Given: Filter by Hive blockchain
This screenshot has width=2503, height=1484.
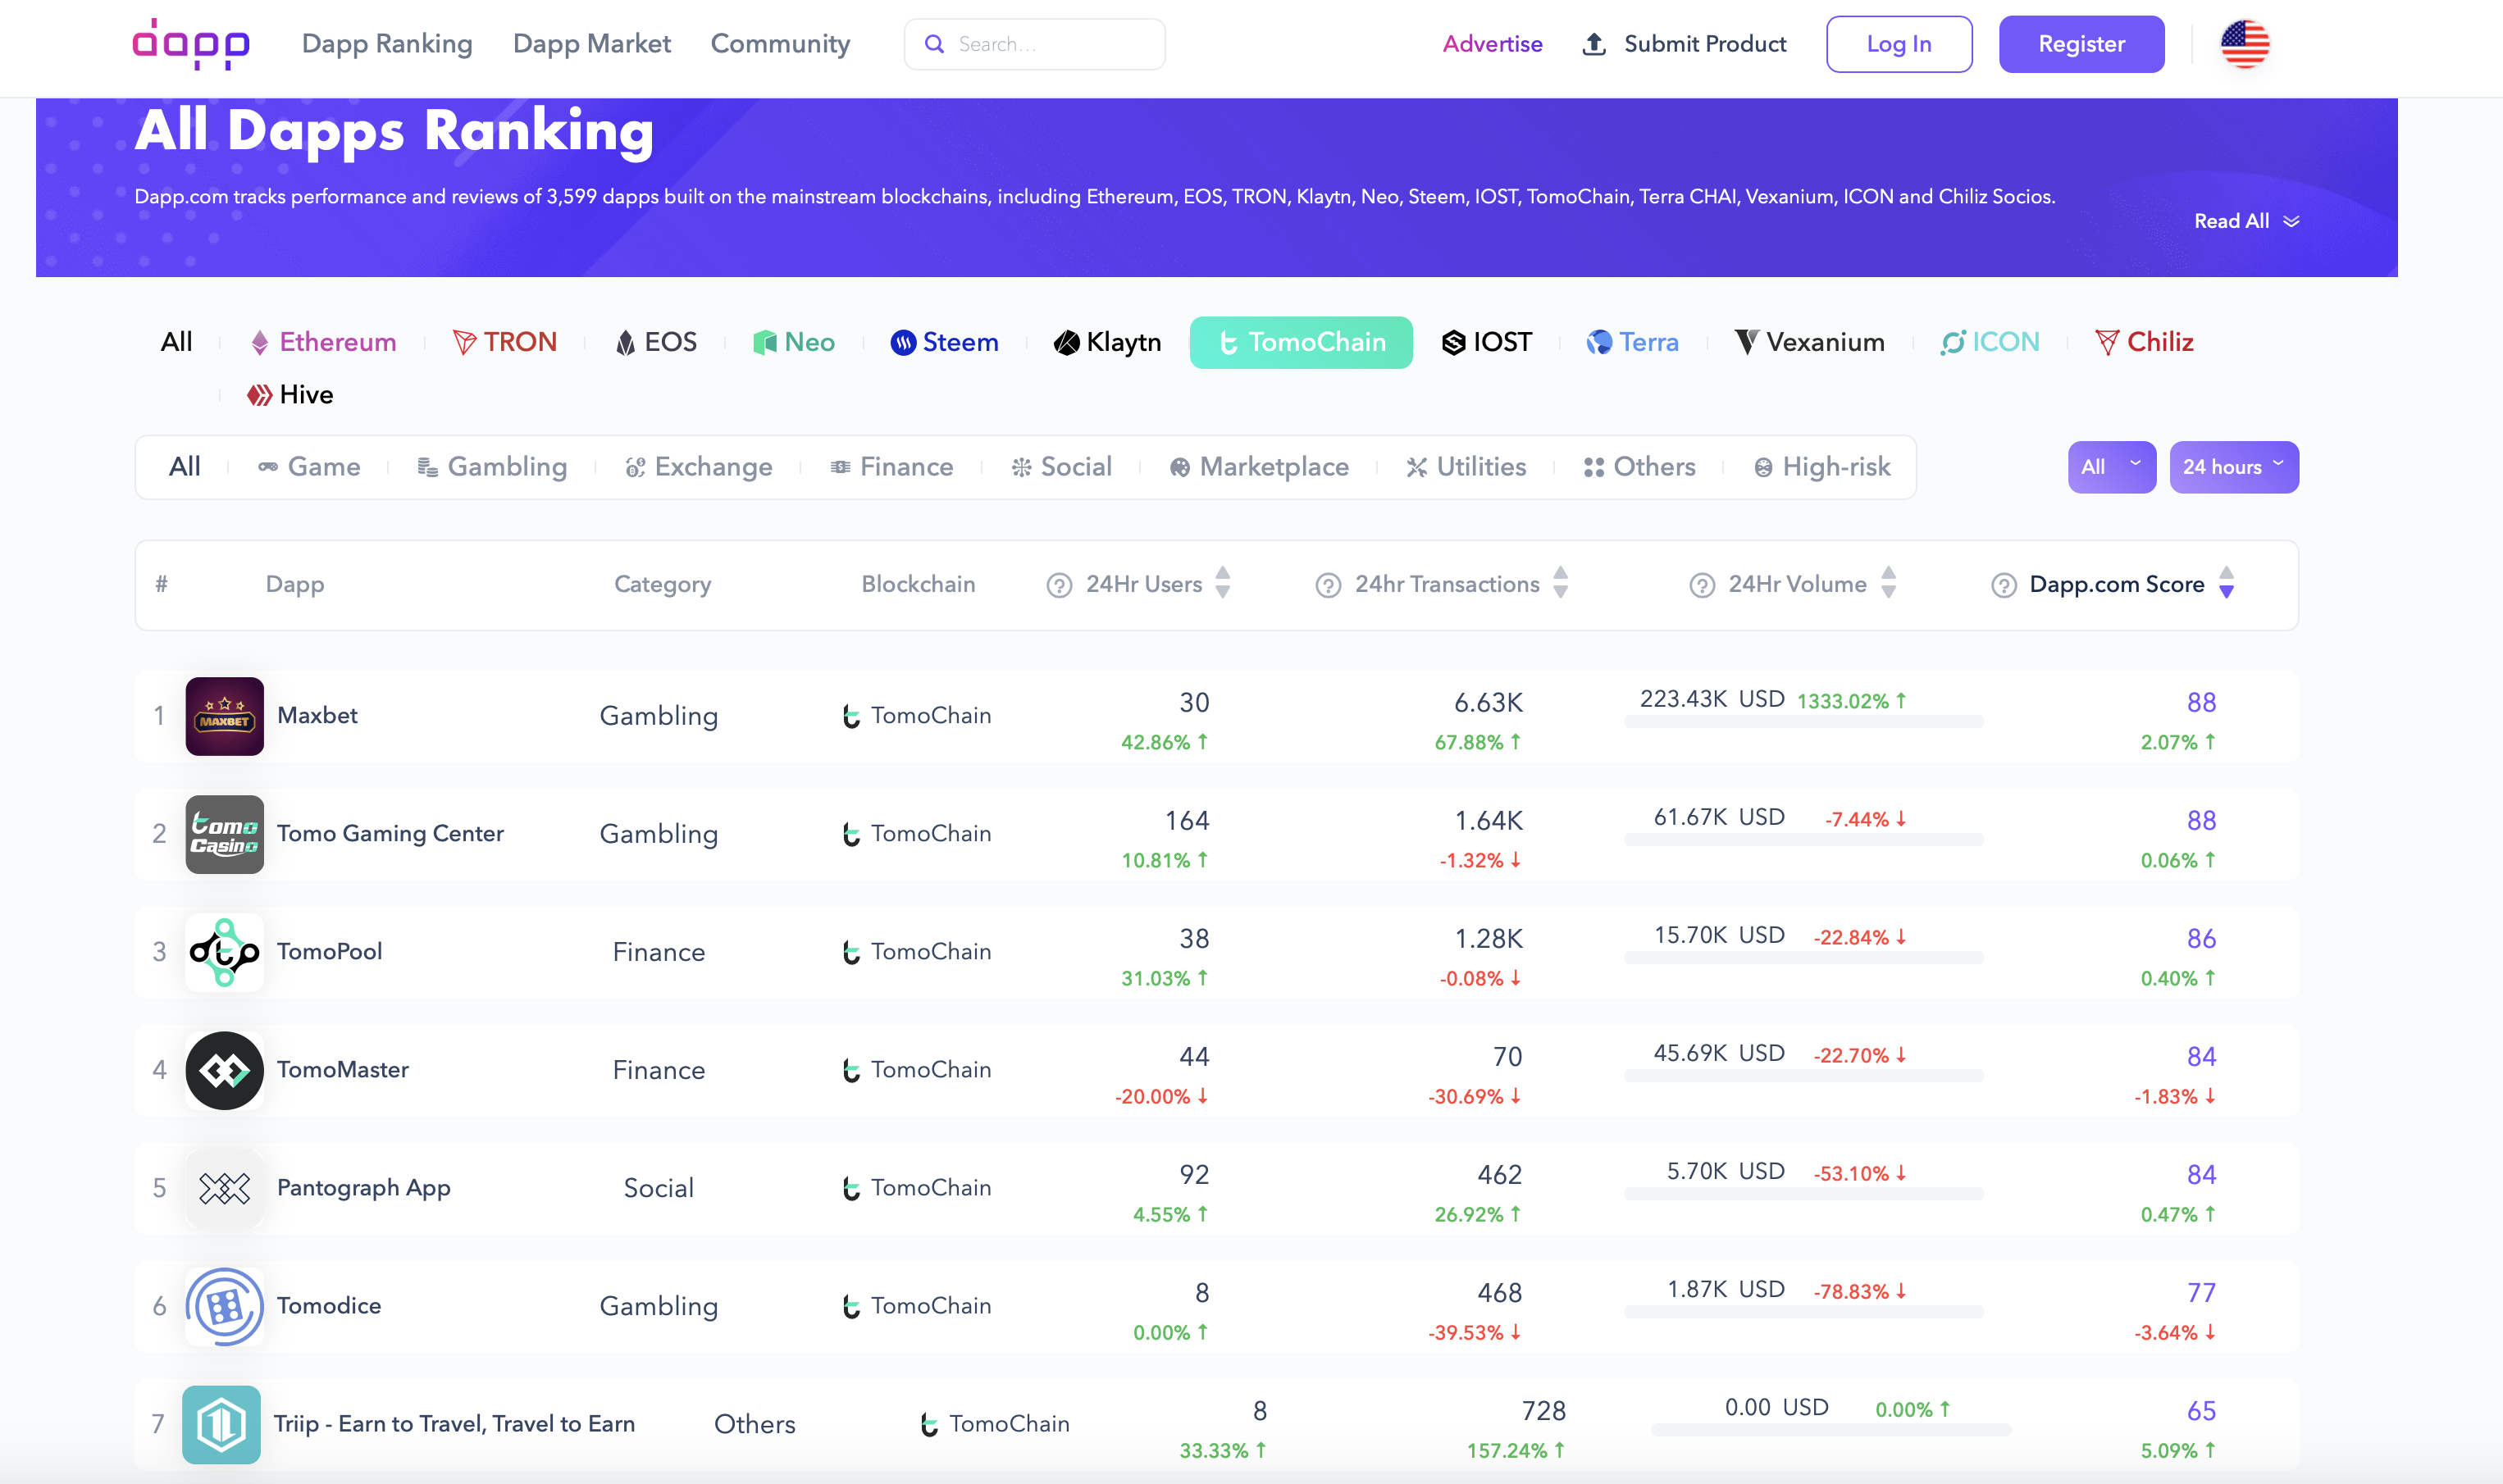Looking at the screenshot, I should tap(290, 395).
